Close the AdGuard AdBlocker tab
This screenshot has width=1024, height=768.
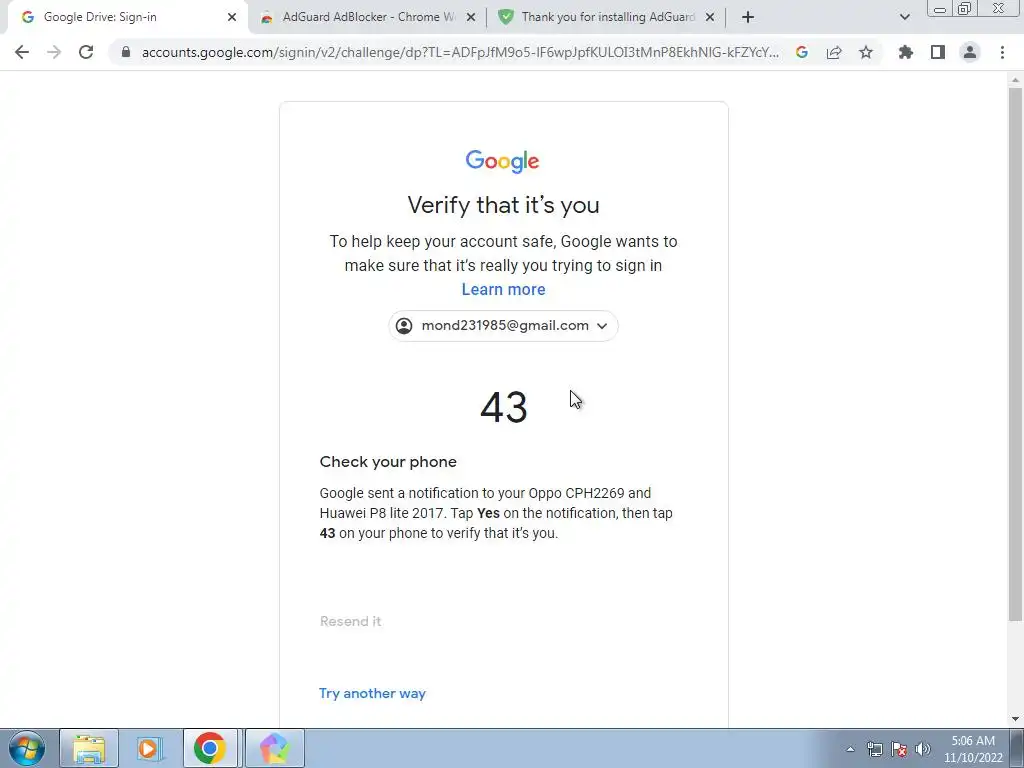tap(471, 17)
